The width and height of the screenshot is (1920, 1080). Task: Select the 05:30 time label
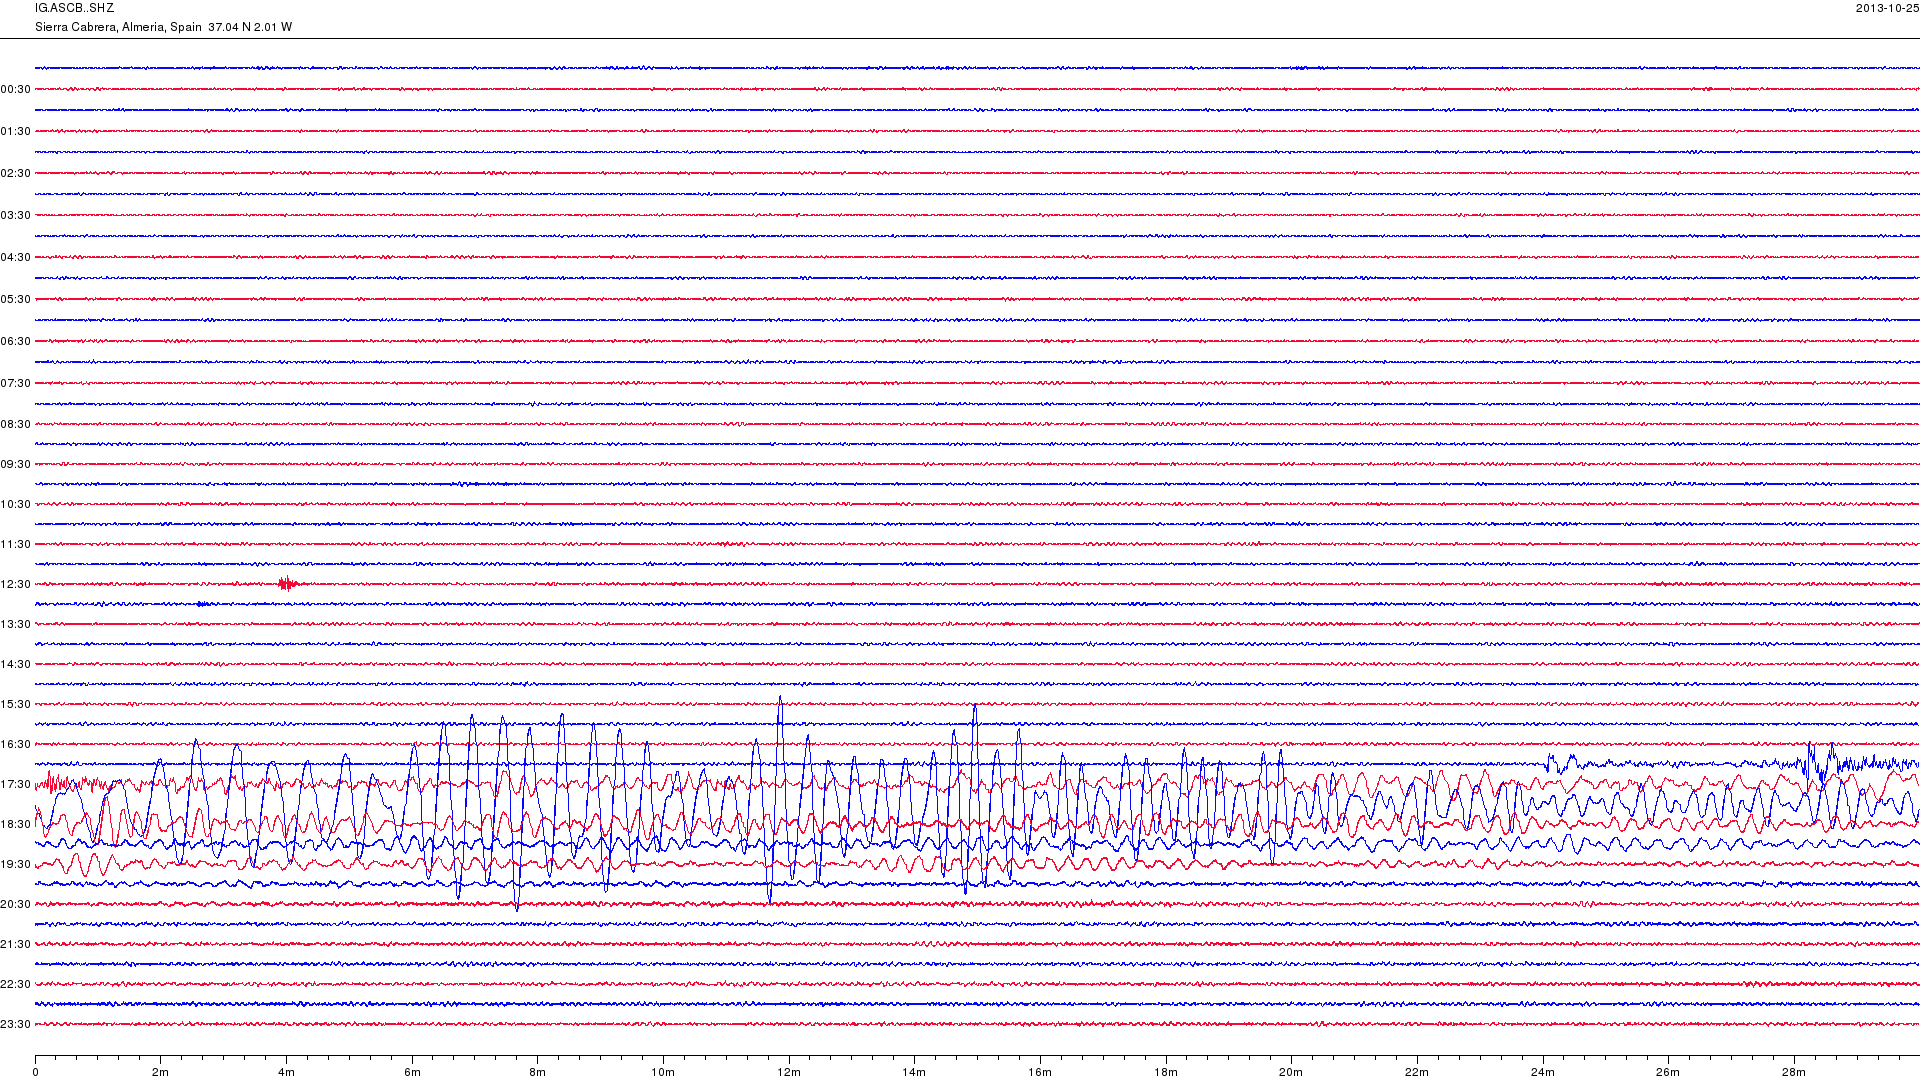click(x=16, y=300)
